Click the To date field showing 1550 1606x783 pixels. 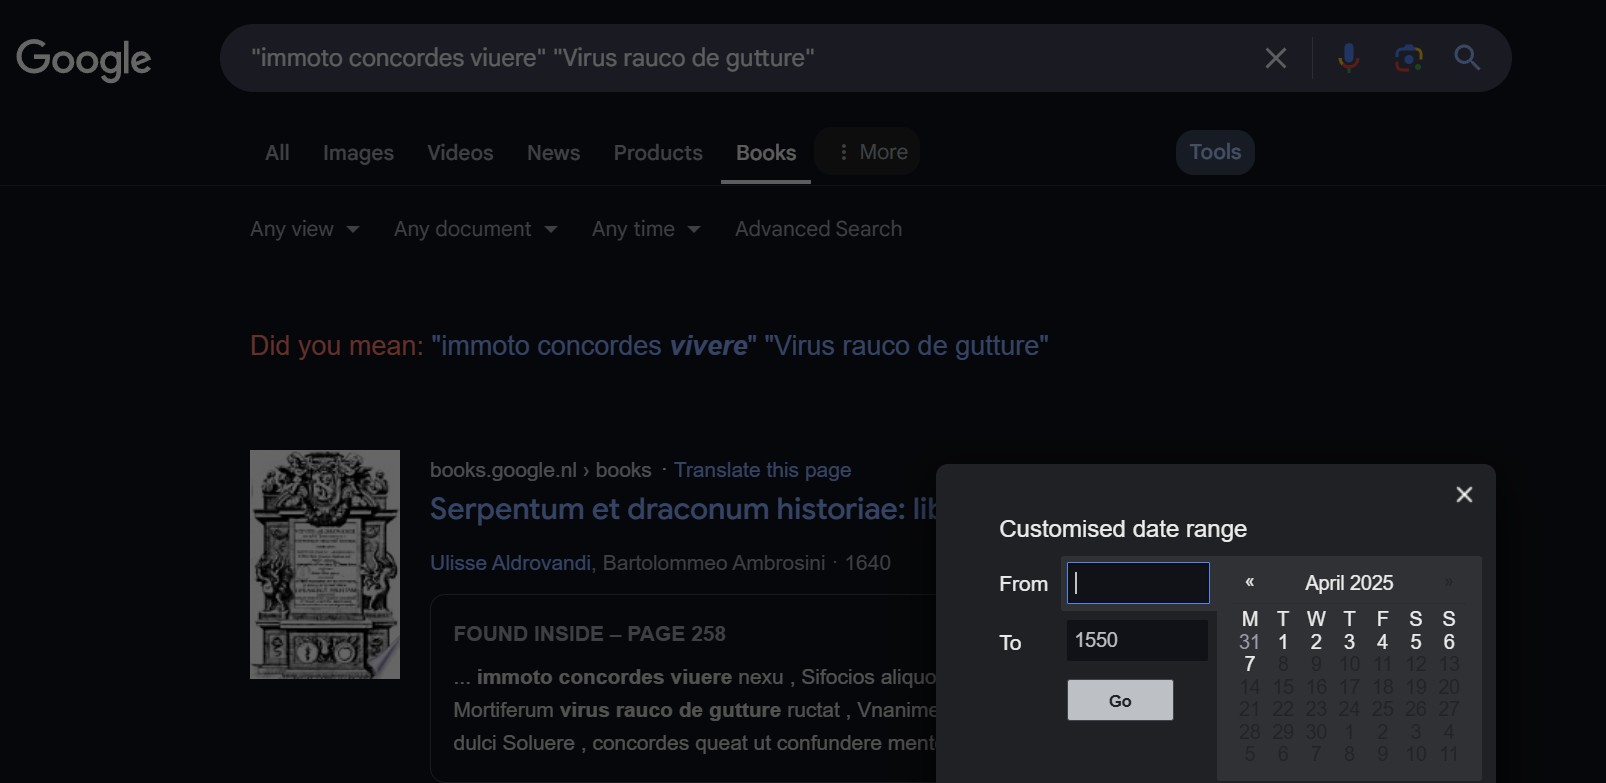coord(1137,640)
